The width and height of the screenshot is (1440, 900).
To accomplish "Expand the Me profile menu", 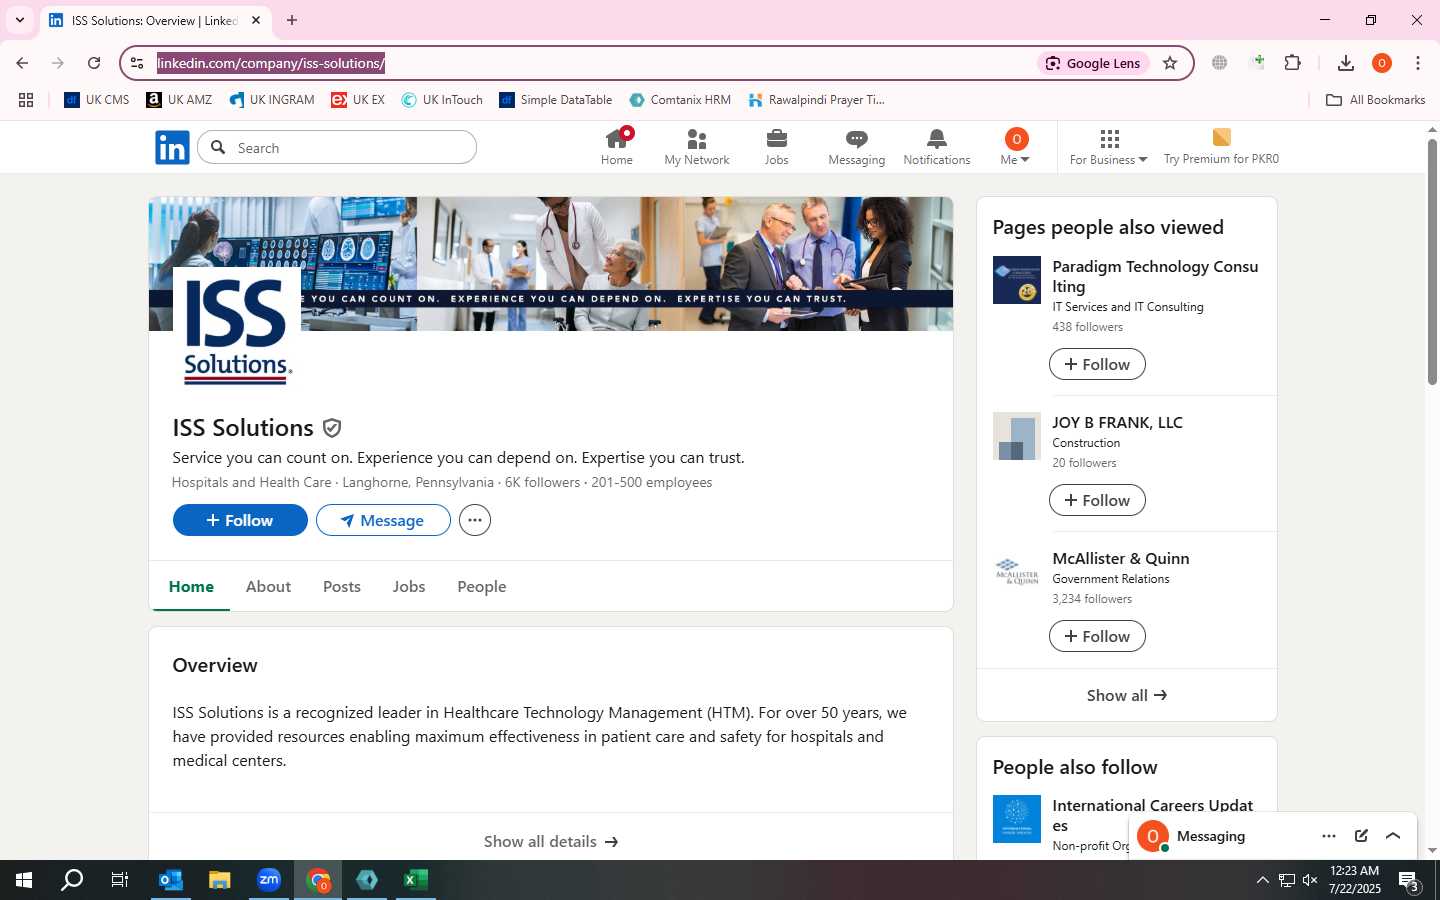I will click(1015, 147).
